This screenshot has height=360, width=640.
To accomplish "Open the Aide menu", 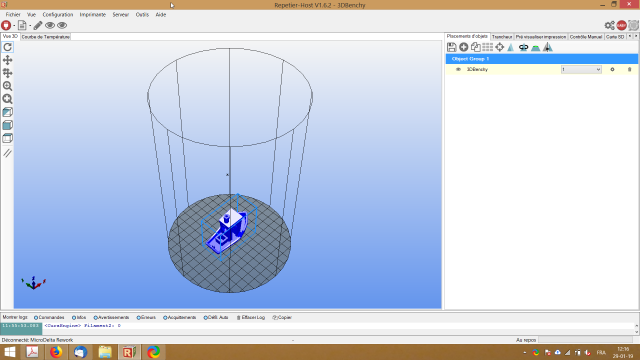I will click(x=161, y=15).
